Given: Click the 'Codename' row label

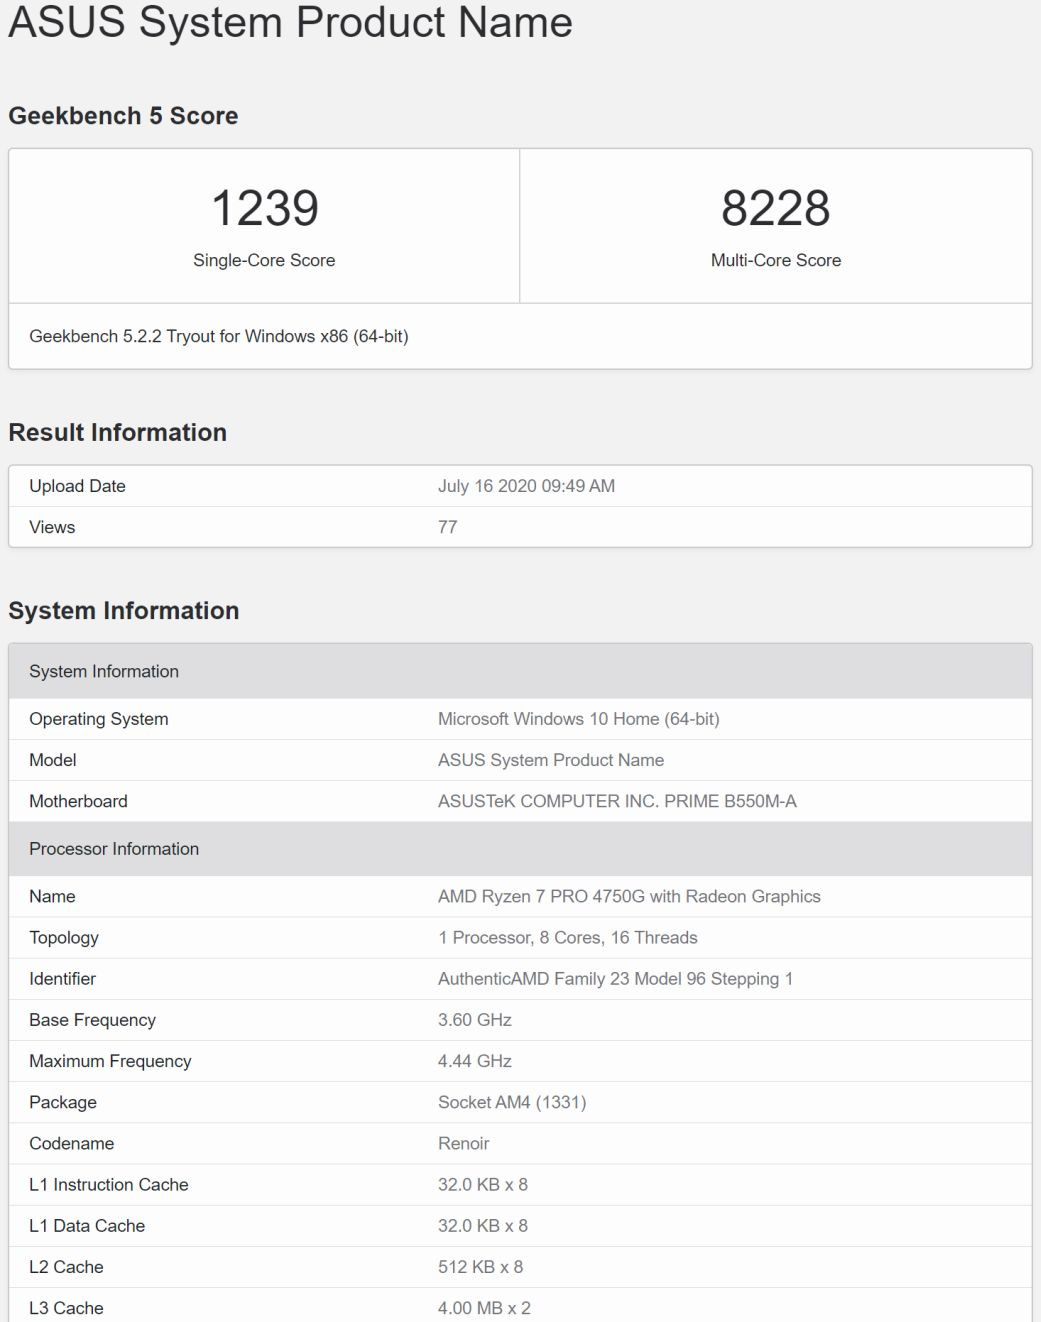Looking at the screenshot, I should click(x=72, y=1143).
